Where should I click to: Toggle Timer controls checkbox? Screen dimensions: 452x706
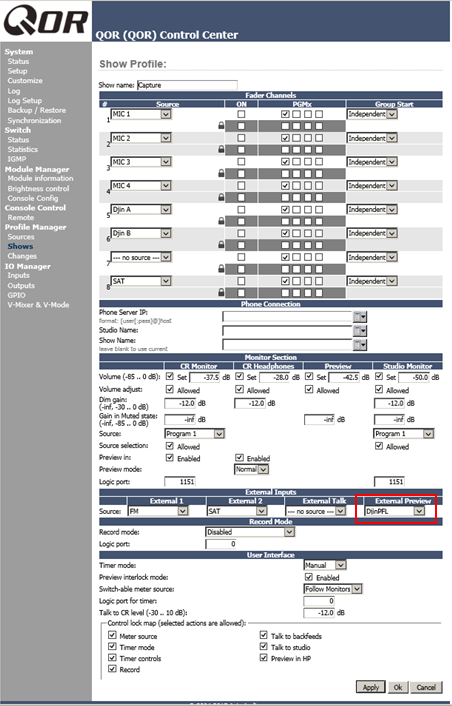(112, 658)
